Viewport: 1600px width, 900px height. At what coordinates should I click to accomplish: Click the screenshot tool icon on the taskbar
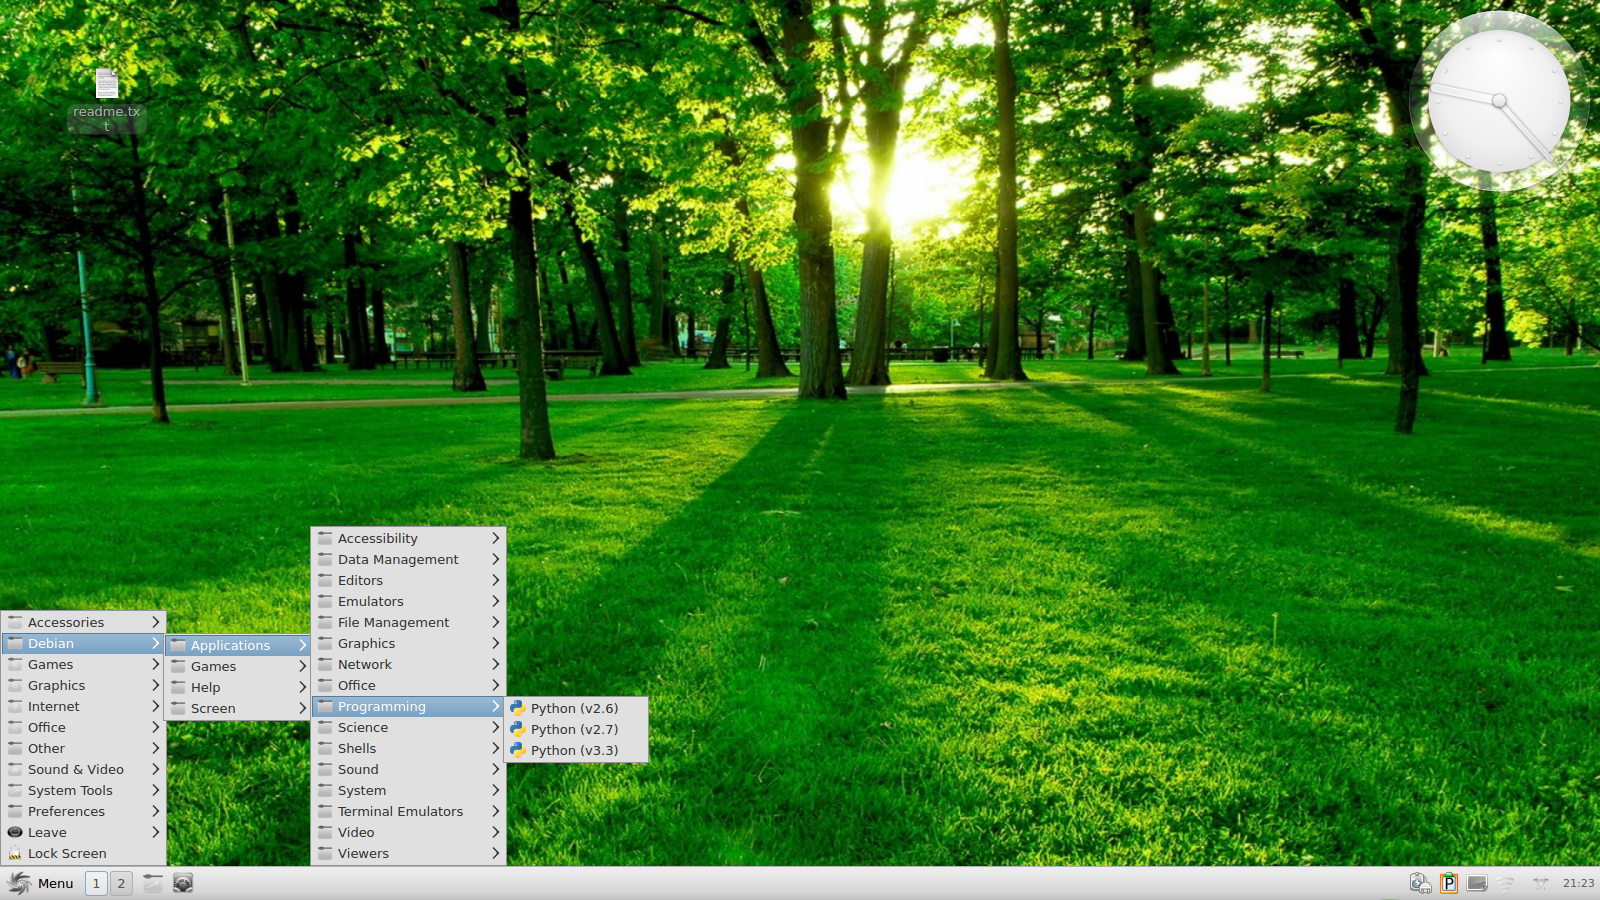click(x=152, y=883)
